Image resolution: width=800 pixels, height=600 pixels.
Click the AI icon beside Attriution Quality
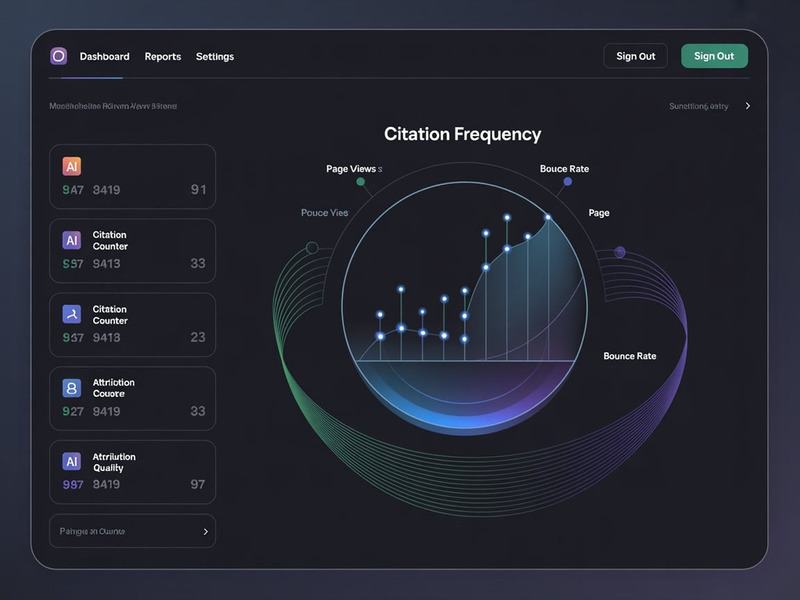(x=72, y=462)
